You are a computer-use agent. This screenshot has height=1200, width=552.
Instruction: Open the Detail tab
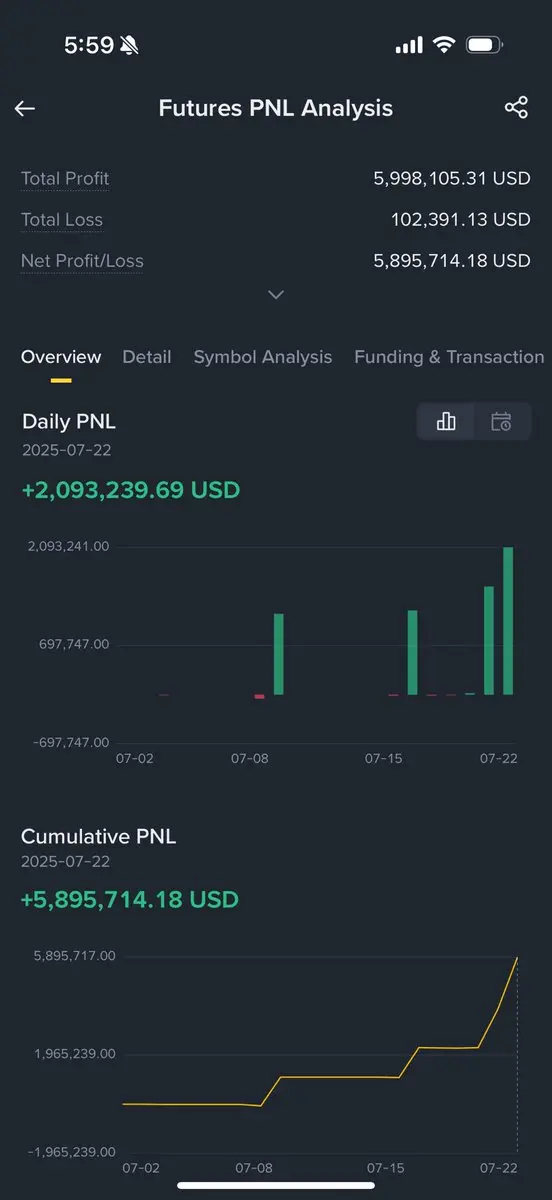point(147,357)
